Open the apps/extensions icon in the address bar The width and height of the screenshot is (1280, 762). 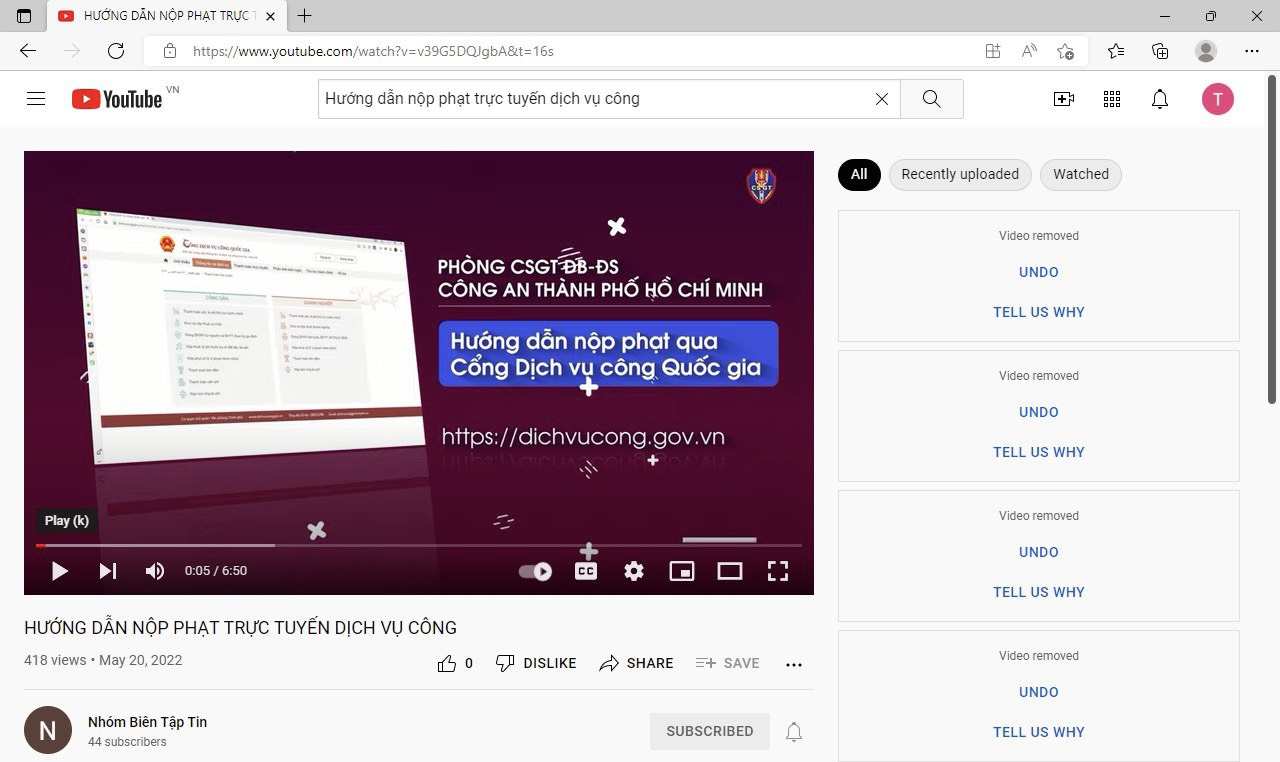coord(993,51)
